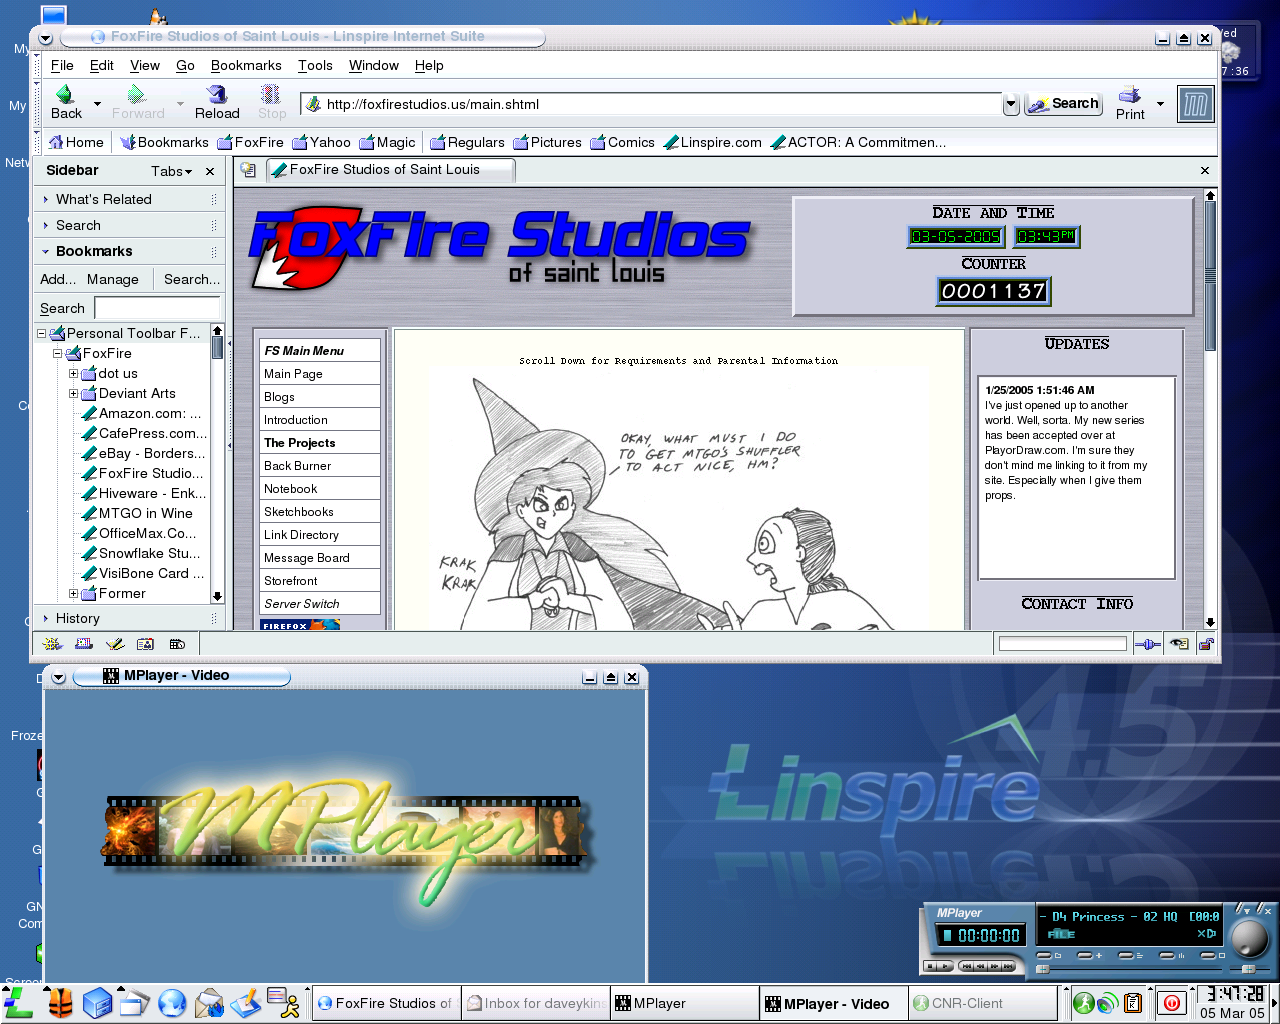Open the Sketchbooks link in the FS Main Menu
This screenshot has width=1280, height=1024.
pyautogui.click(x=298, y=512)
